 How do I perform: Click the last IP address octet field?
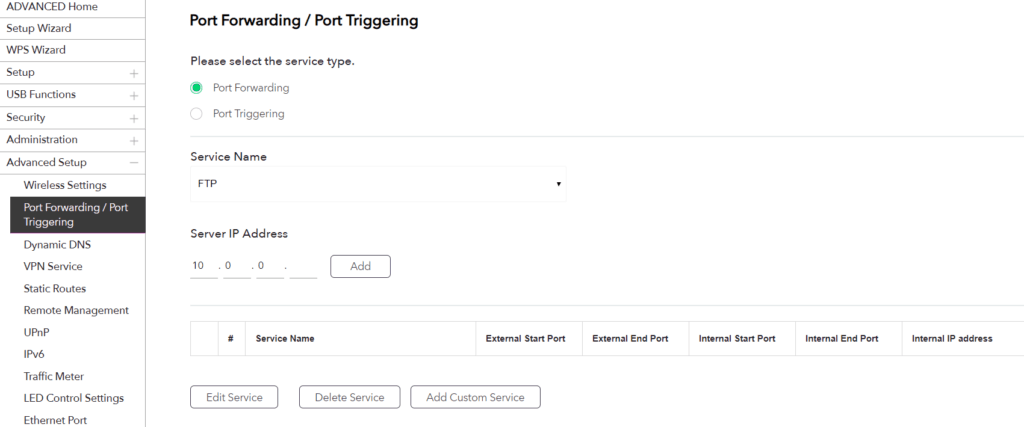click(x=303, y=266)
